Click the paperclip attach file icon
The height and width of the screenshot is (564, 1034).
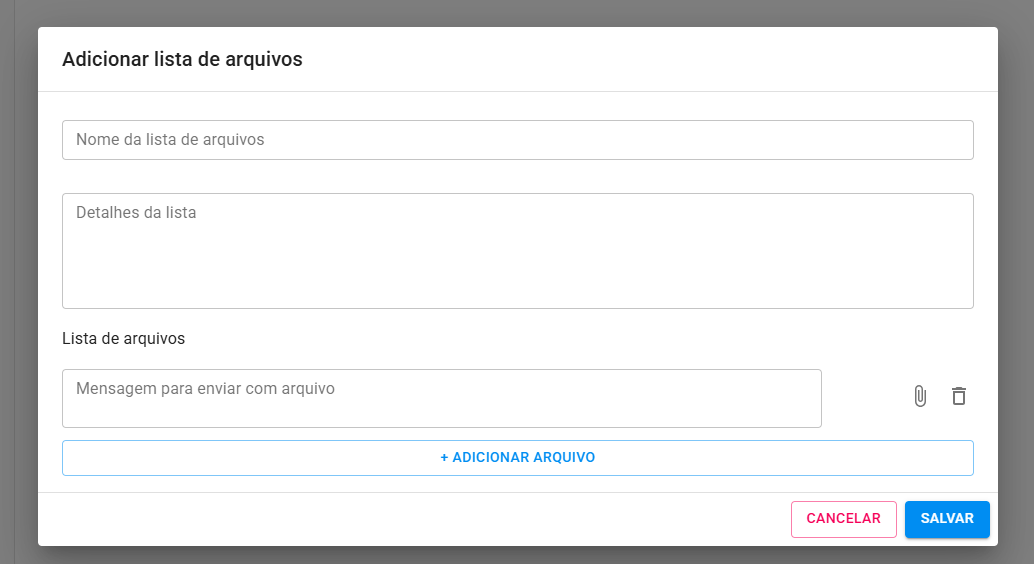[x=920, y=397]
